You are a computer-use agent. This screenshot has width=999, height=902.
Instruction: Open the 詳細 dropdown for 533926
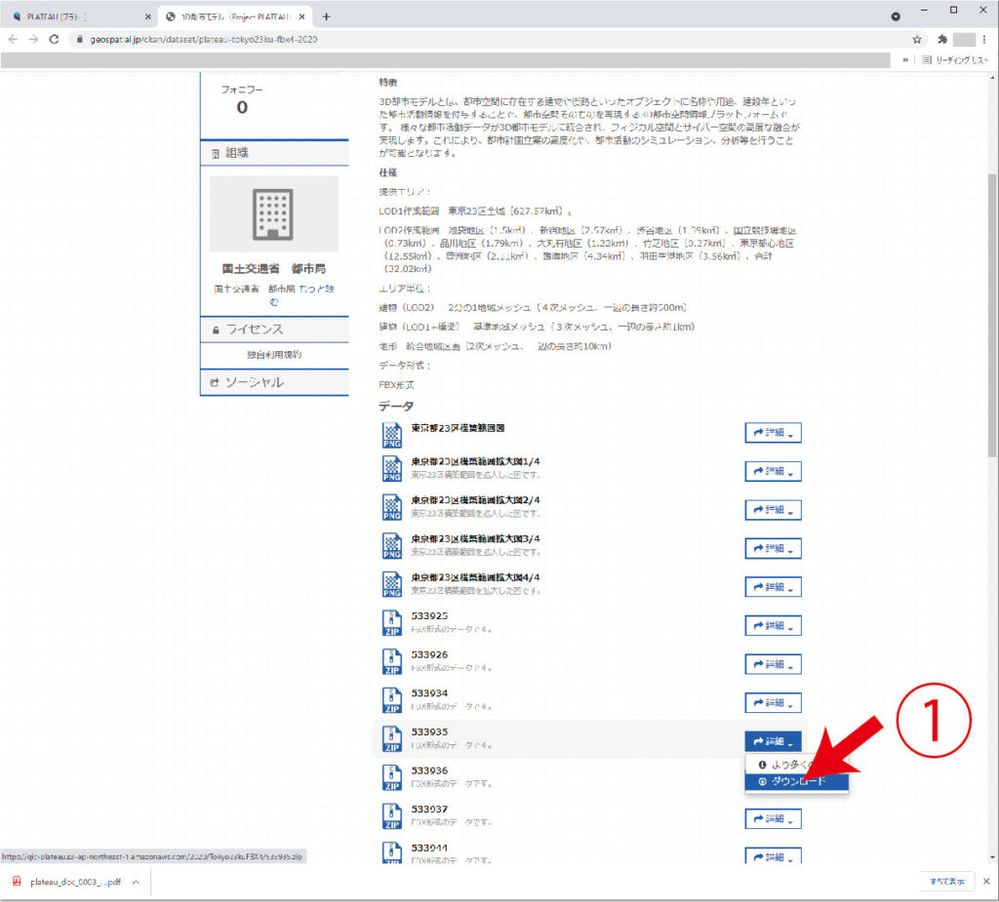tap(773, 664)
